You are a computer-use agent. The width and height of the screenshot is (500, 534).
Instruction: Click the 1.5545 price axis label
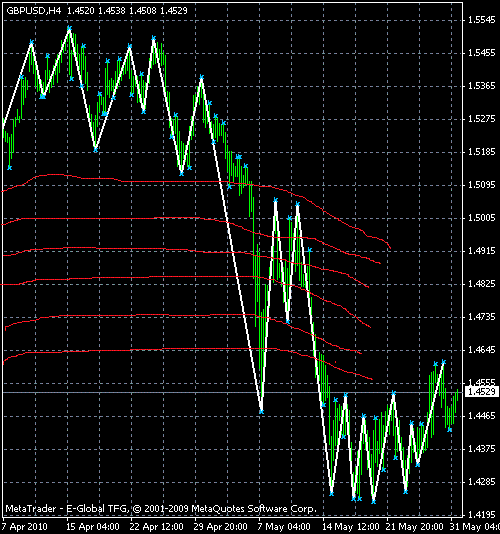point(482,20)
